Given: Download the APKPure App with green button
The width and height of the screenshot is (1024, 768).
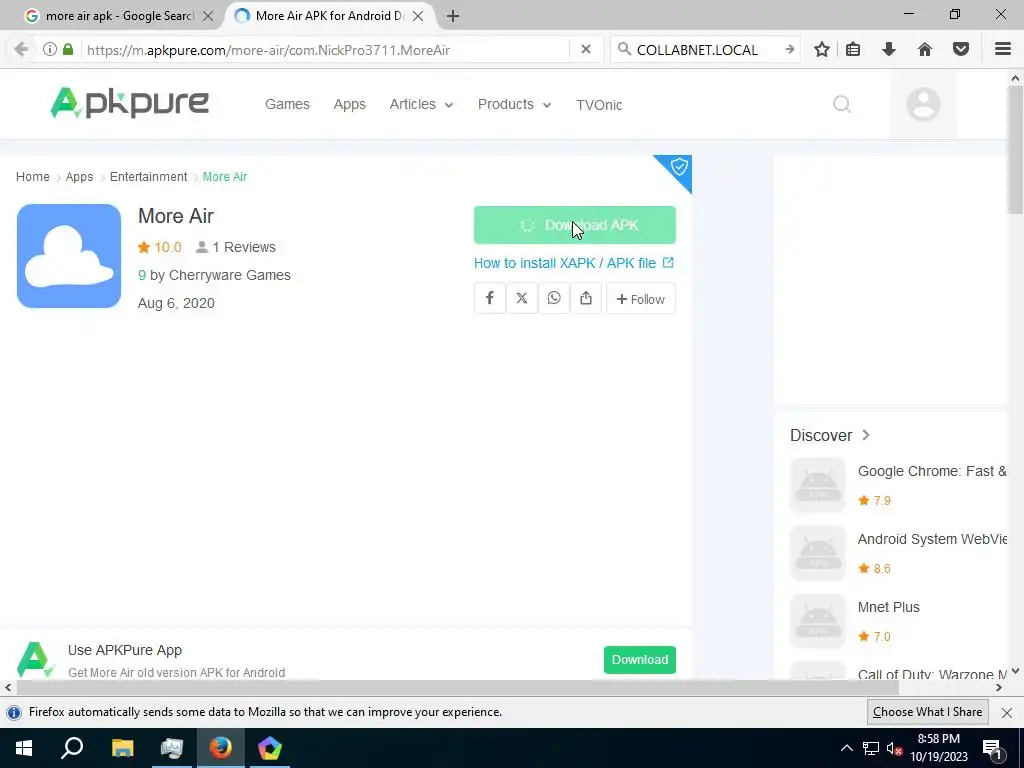Looking at the screenshot, I should pyautogui.click(x=639, y=660).
